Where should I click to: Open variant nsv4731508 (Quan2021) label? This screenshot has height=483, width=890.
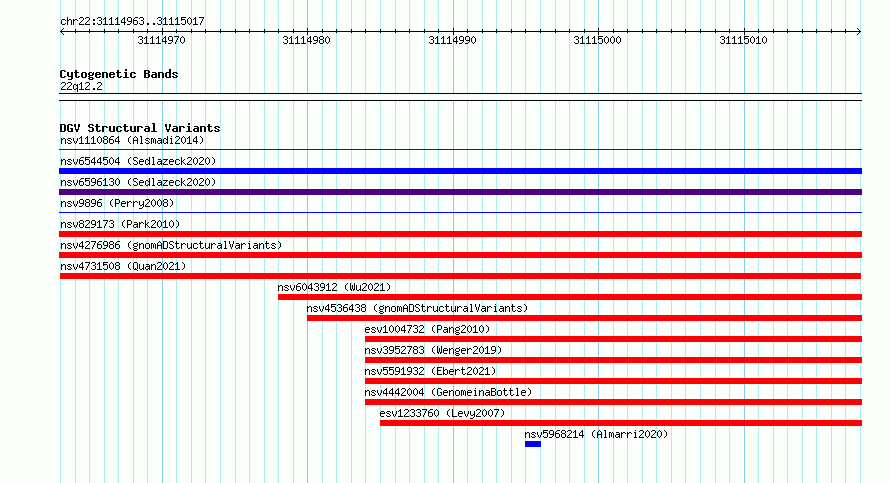(123, 266)
